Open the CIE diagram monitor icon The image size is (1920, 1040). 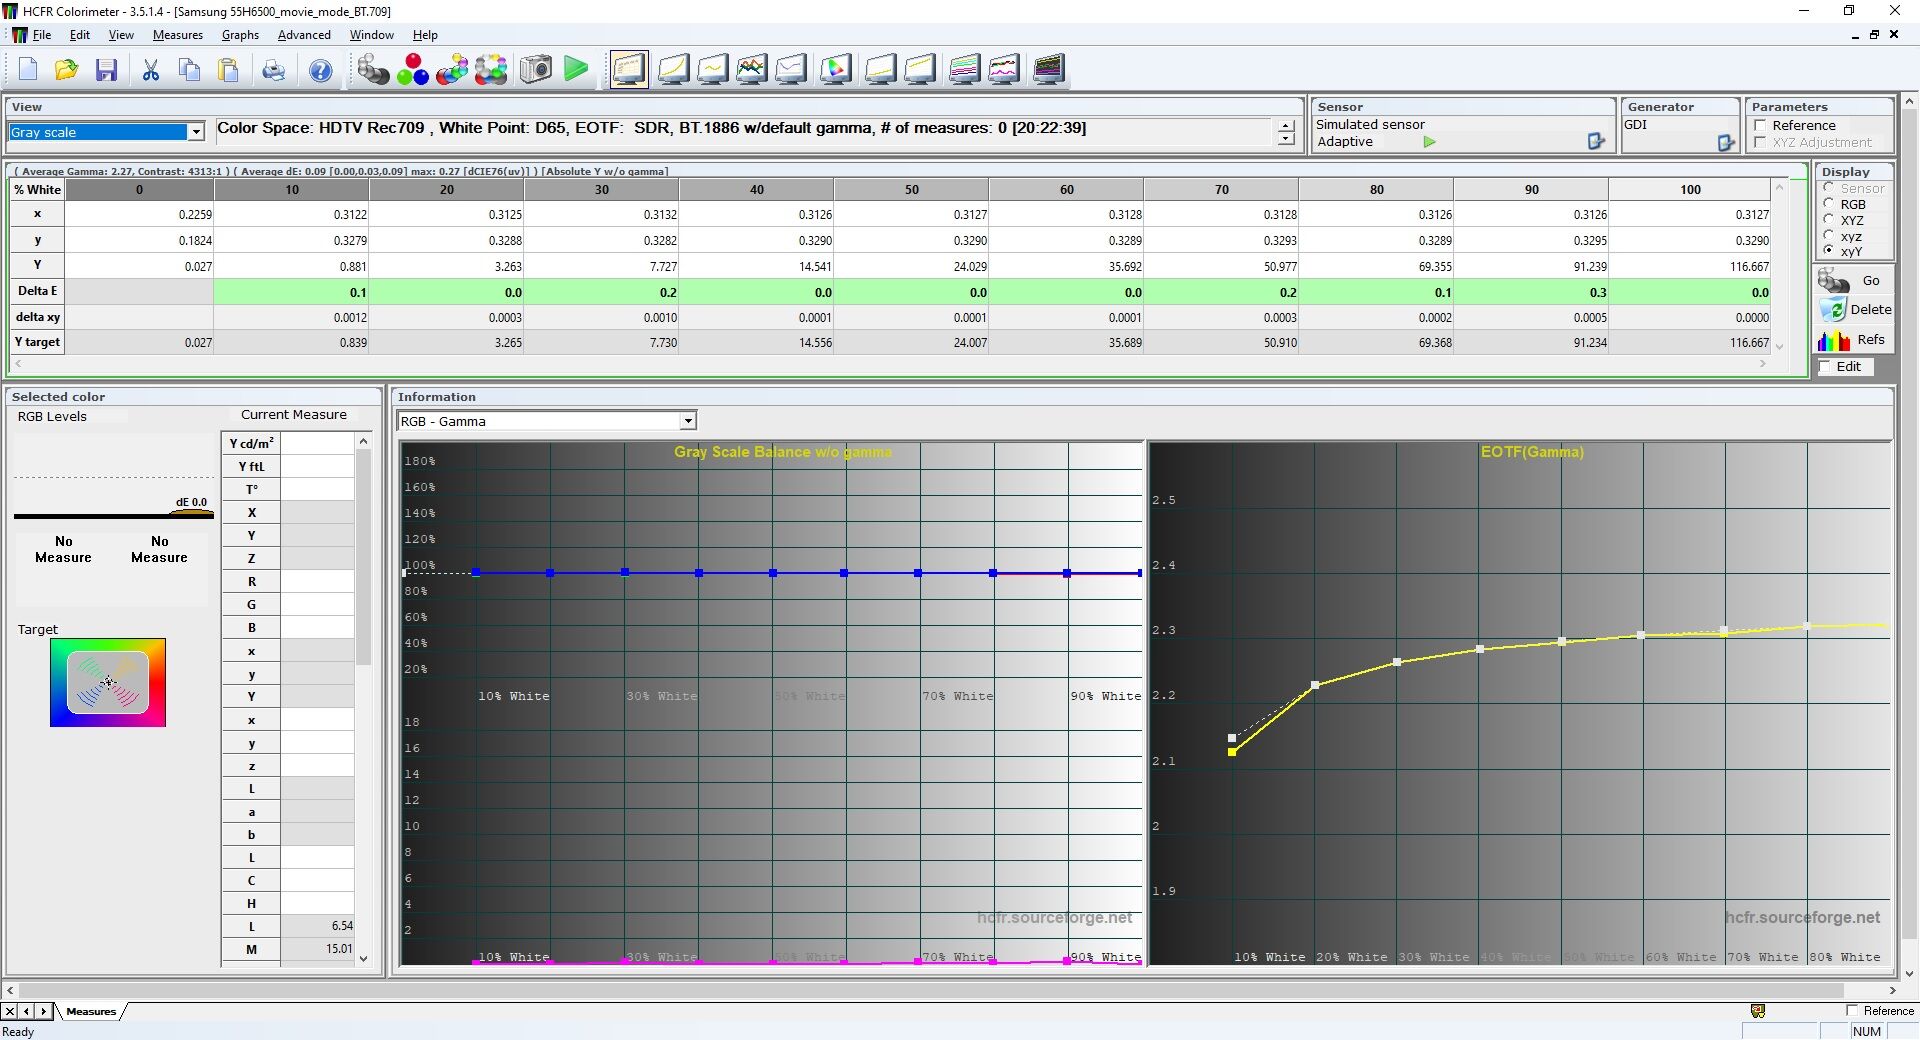[x=836, y=69]
